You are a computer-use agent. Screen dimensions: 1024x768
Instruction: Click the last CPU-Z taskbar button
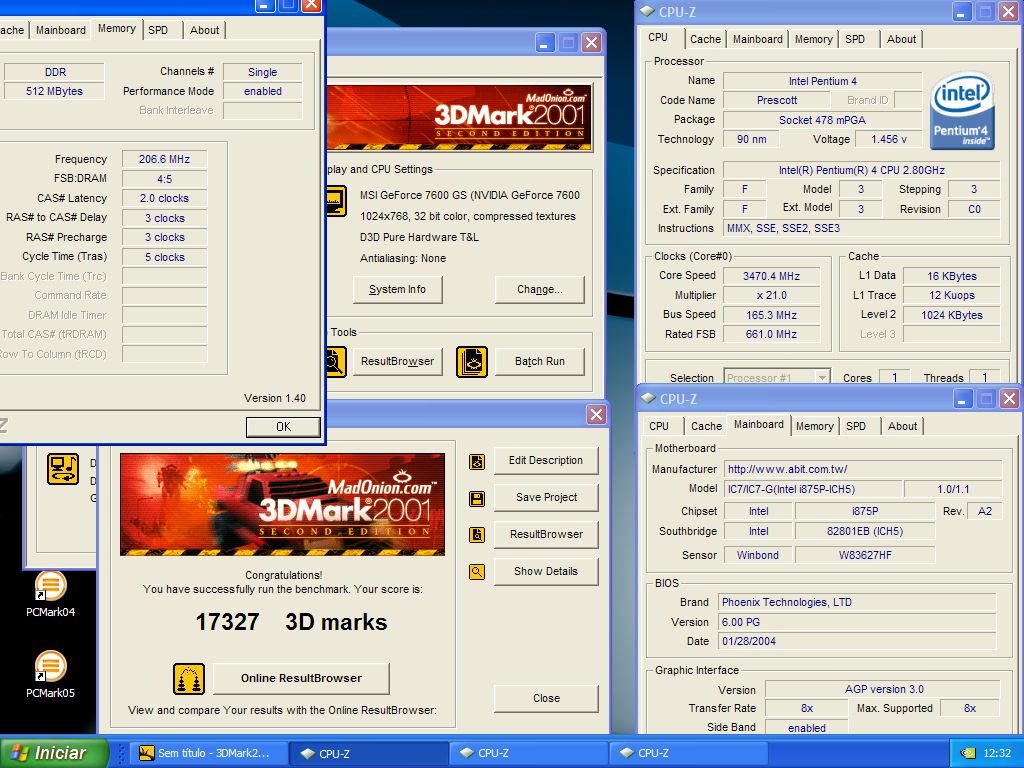point(687,753)
